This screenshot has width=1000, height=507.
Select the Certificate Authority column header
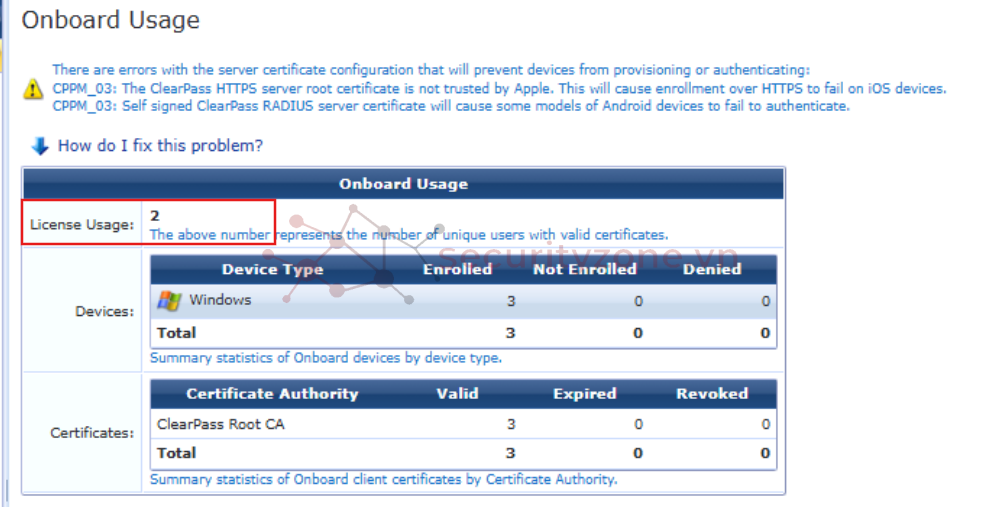272,393
